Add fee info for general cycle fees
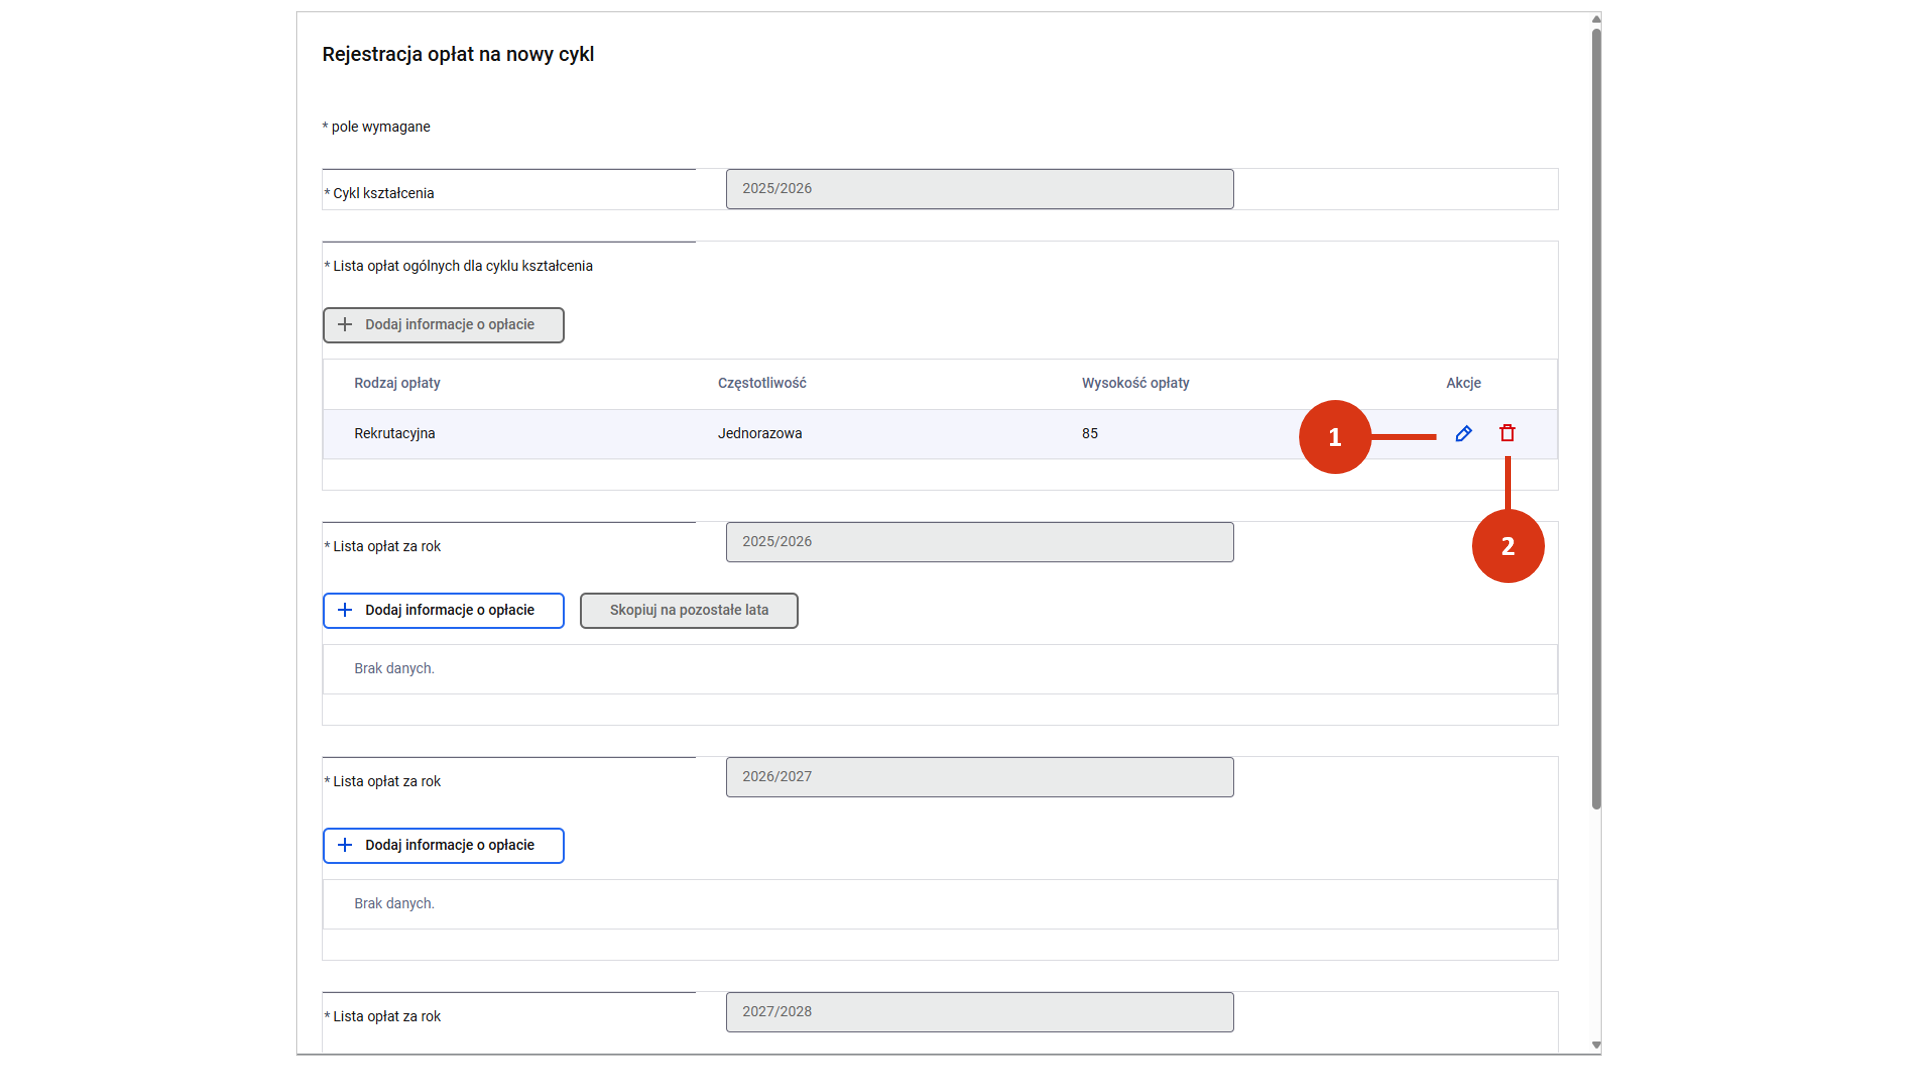Screen dimensions: 1917x1075 pyautogui.click(x=443, y=325)
